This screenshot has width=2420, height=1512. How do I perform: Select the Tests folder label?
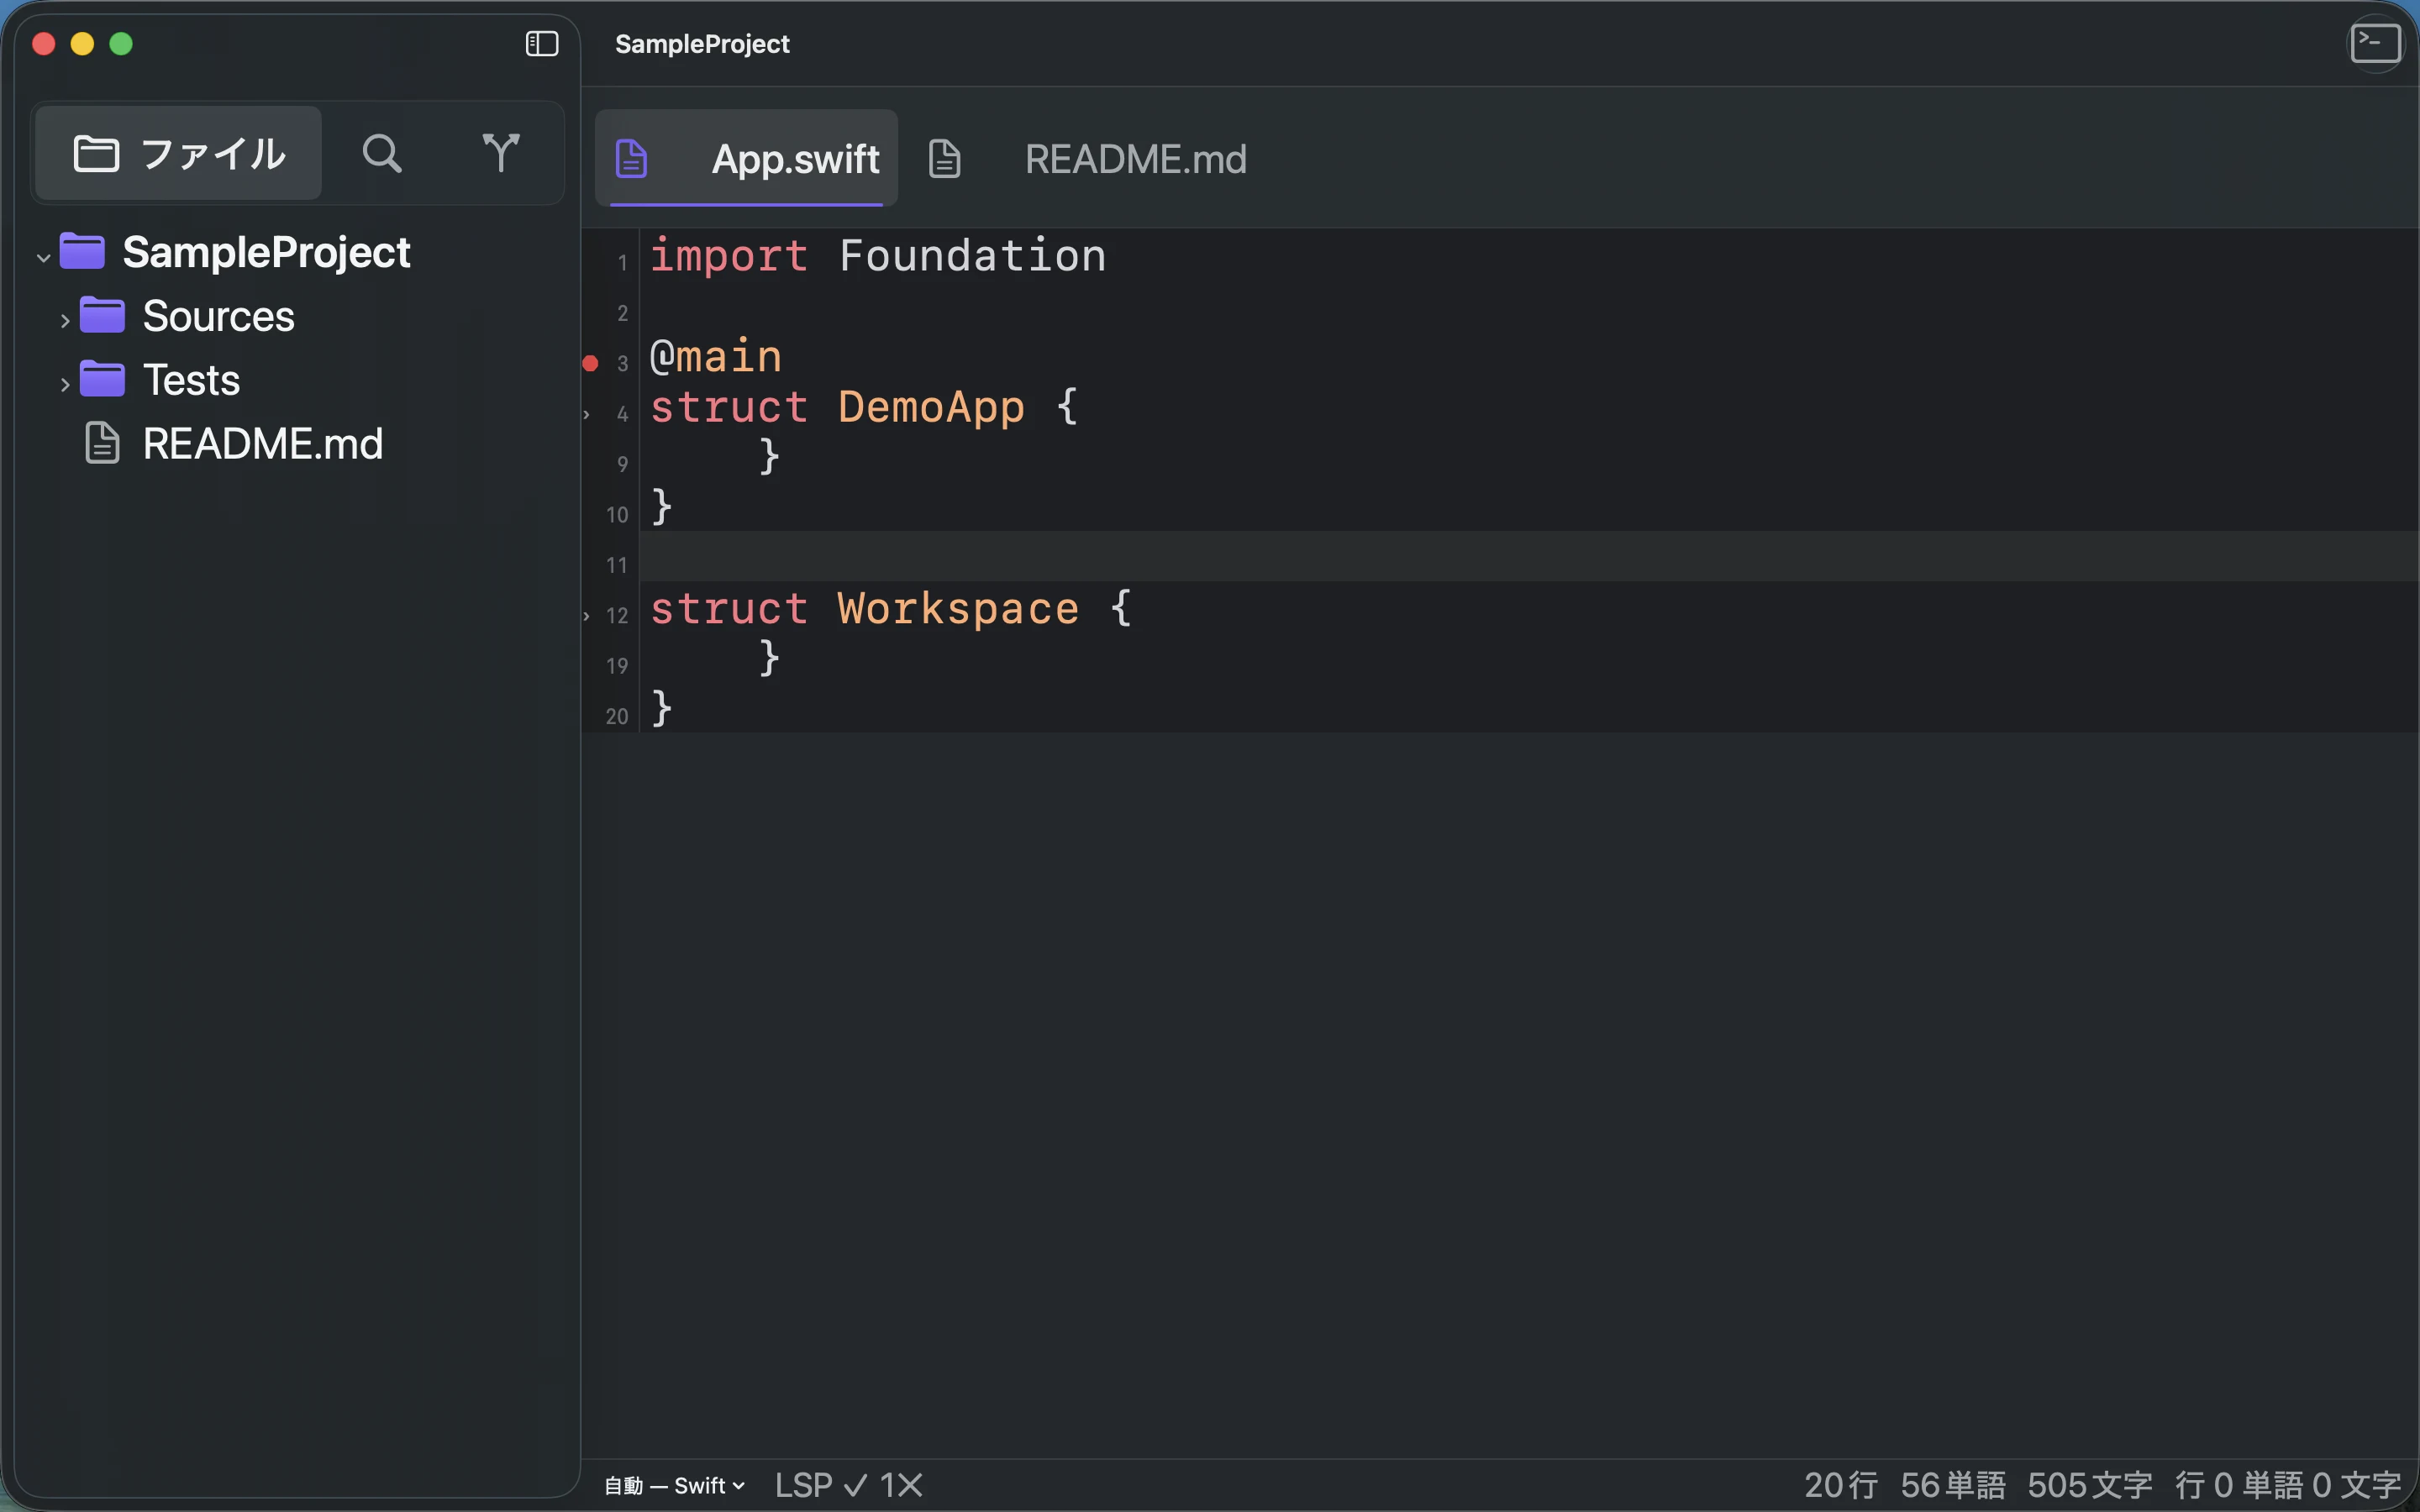pyautogui.click(x=191, y=380)
